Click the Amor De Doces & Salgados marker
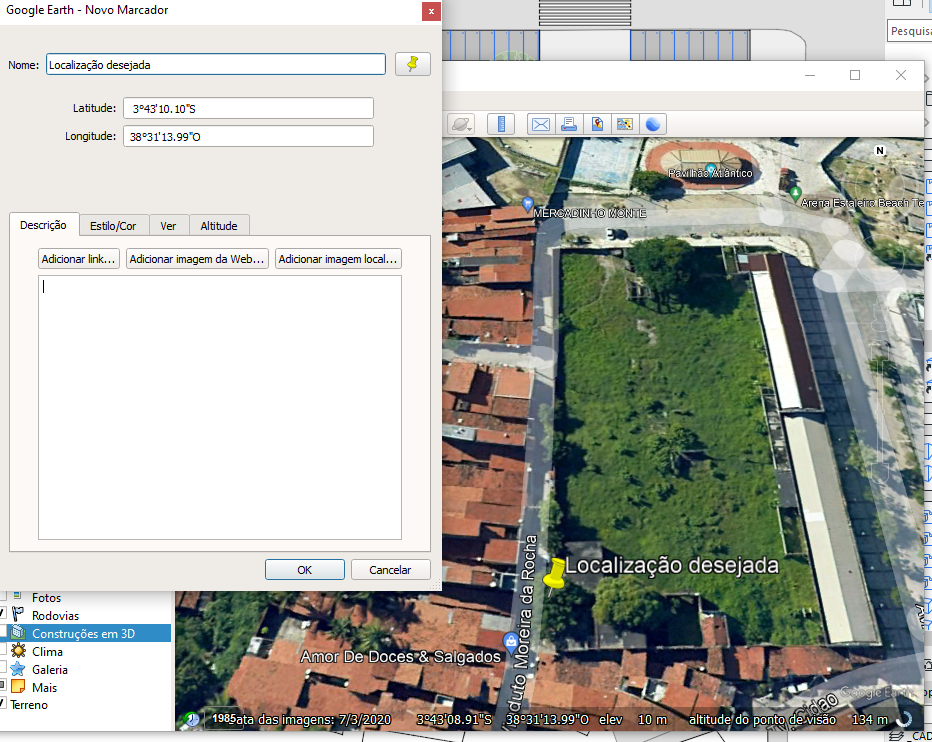 click(x=511, y=642)
